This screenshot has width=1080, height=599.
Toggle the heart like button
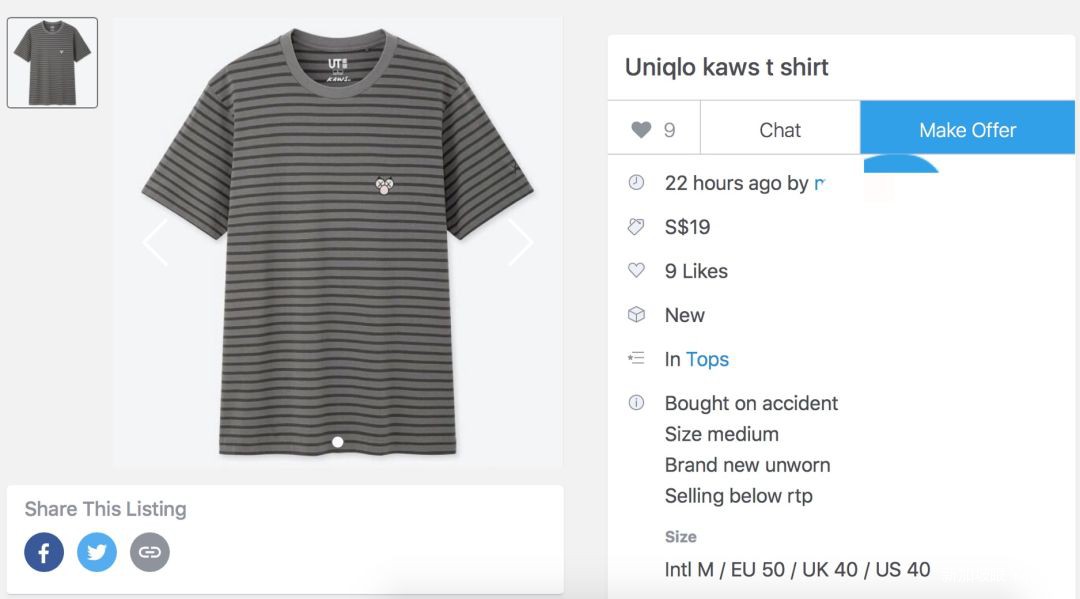pyautogui.click(x=653, y=130)
